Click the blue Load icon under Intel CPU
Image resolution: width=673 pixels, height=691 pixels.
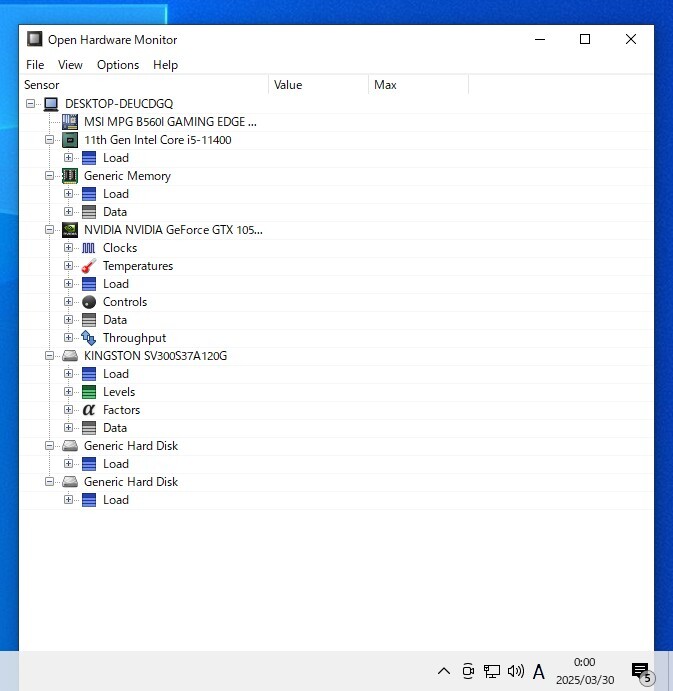coord(89,158)
